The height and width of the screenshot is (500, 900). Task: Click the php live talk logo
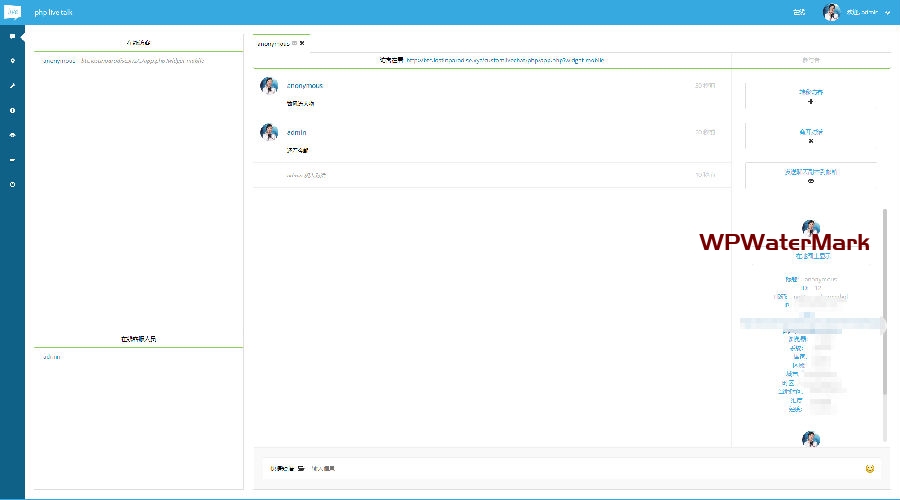click(x=12, y=12)
